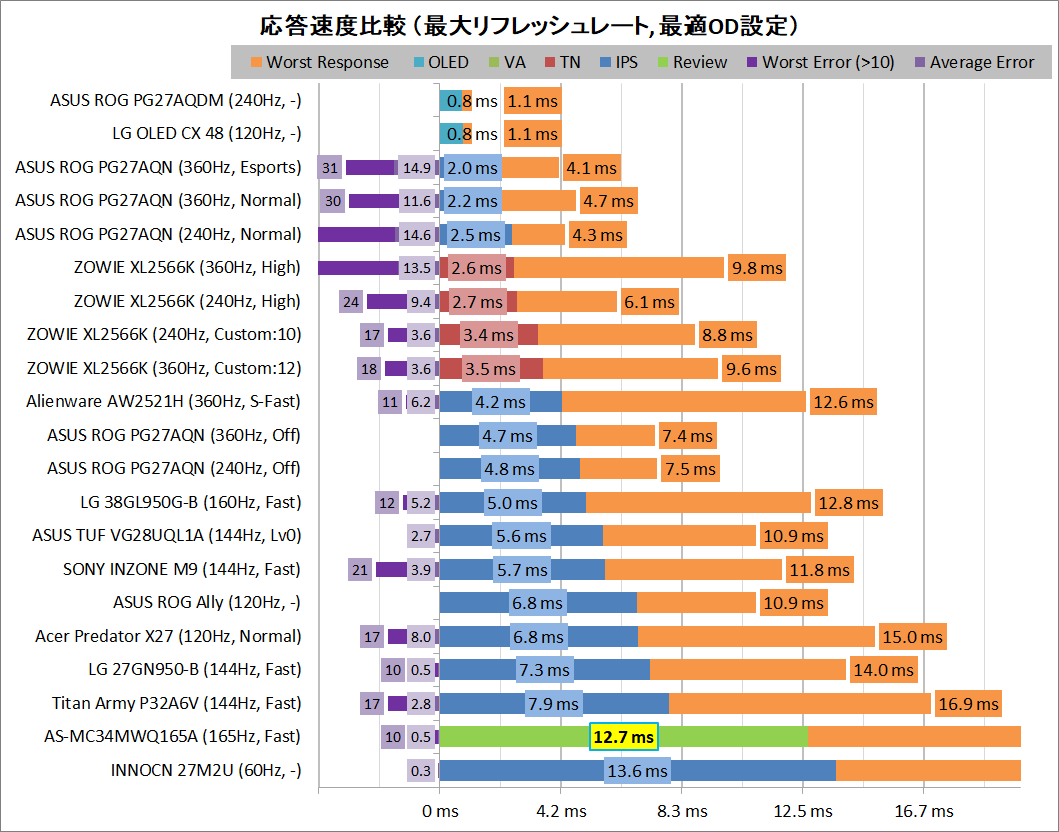The image size is (1059, 832).
Task: Click the yellow highlighted 12.7 ms value
Action: [623, 737]
